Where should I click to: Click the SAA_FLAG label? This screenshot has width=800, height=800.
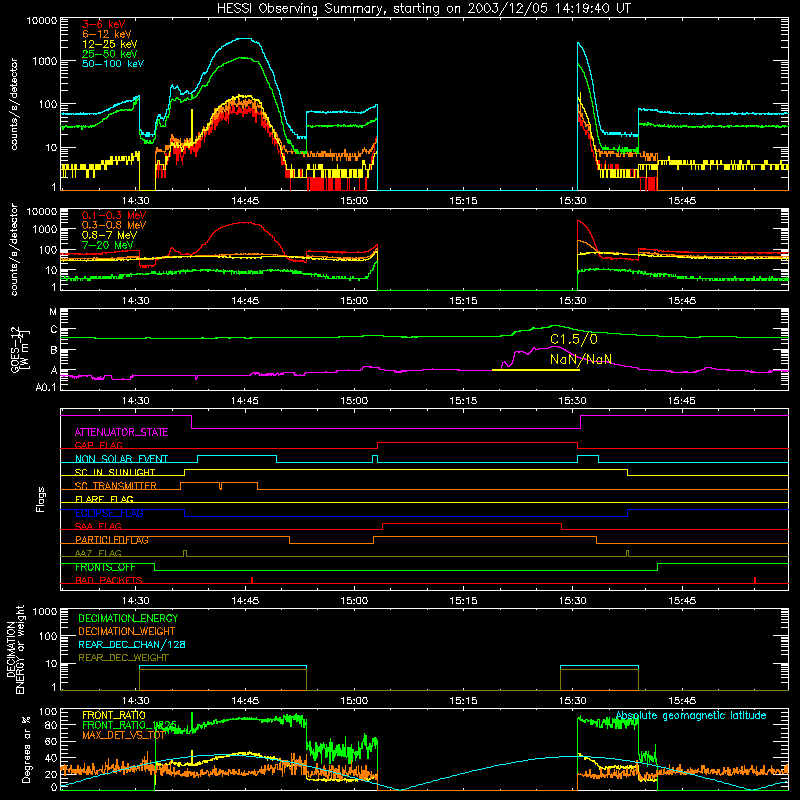pyautogui.click(x=98, y=526)
